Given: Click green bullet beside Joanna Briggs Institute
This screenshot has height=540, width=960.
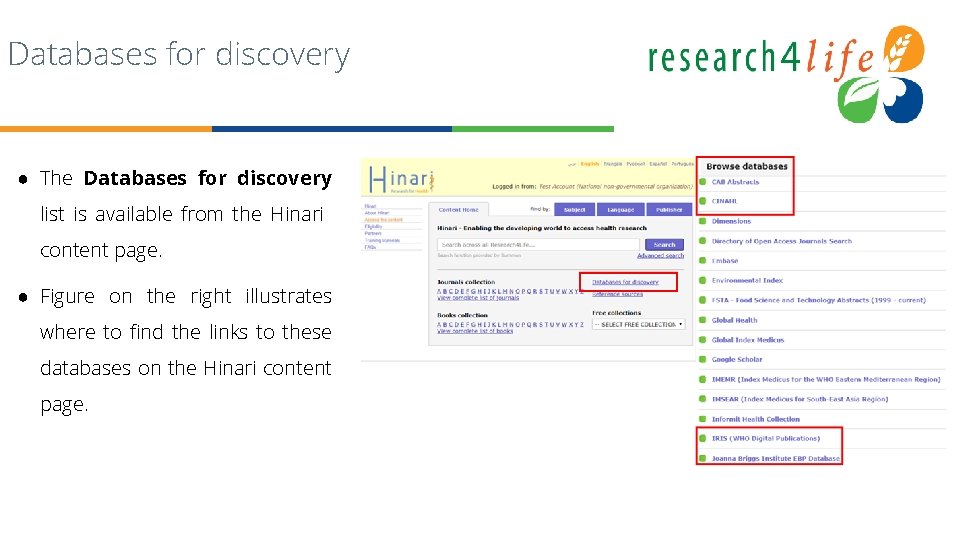Looking at the screenshot, I should [703, 458].
